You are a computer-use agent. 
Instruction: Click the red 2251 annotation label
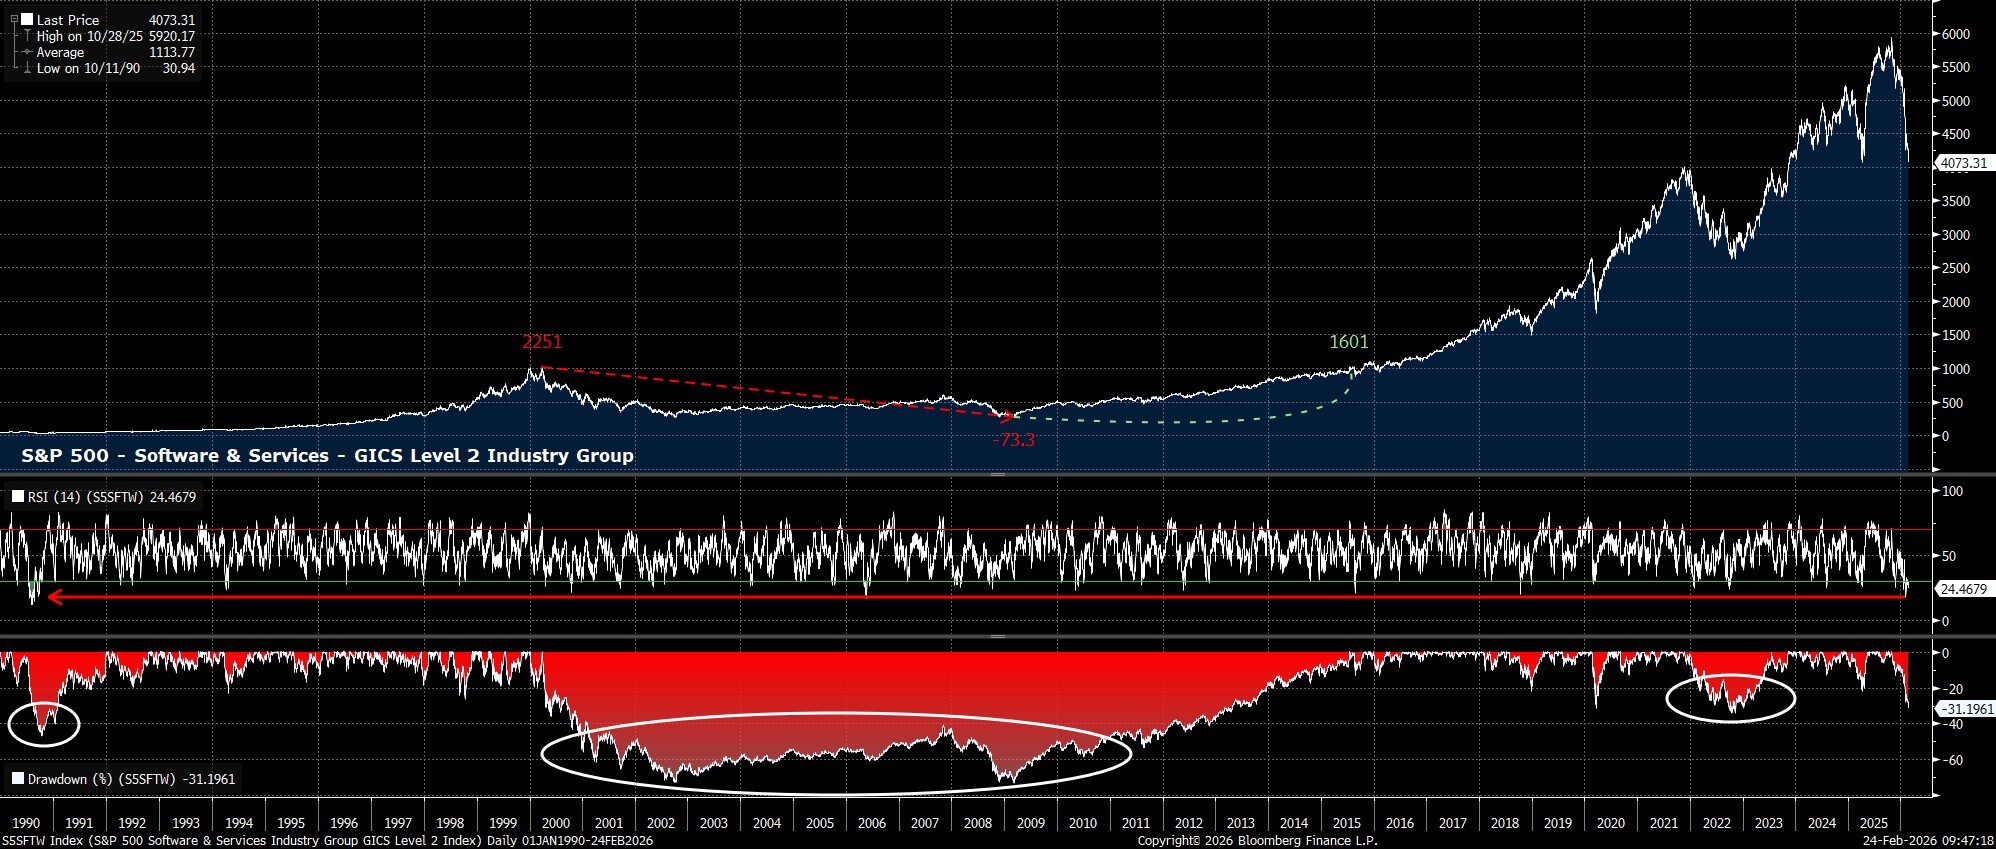pos(542,342)
